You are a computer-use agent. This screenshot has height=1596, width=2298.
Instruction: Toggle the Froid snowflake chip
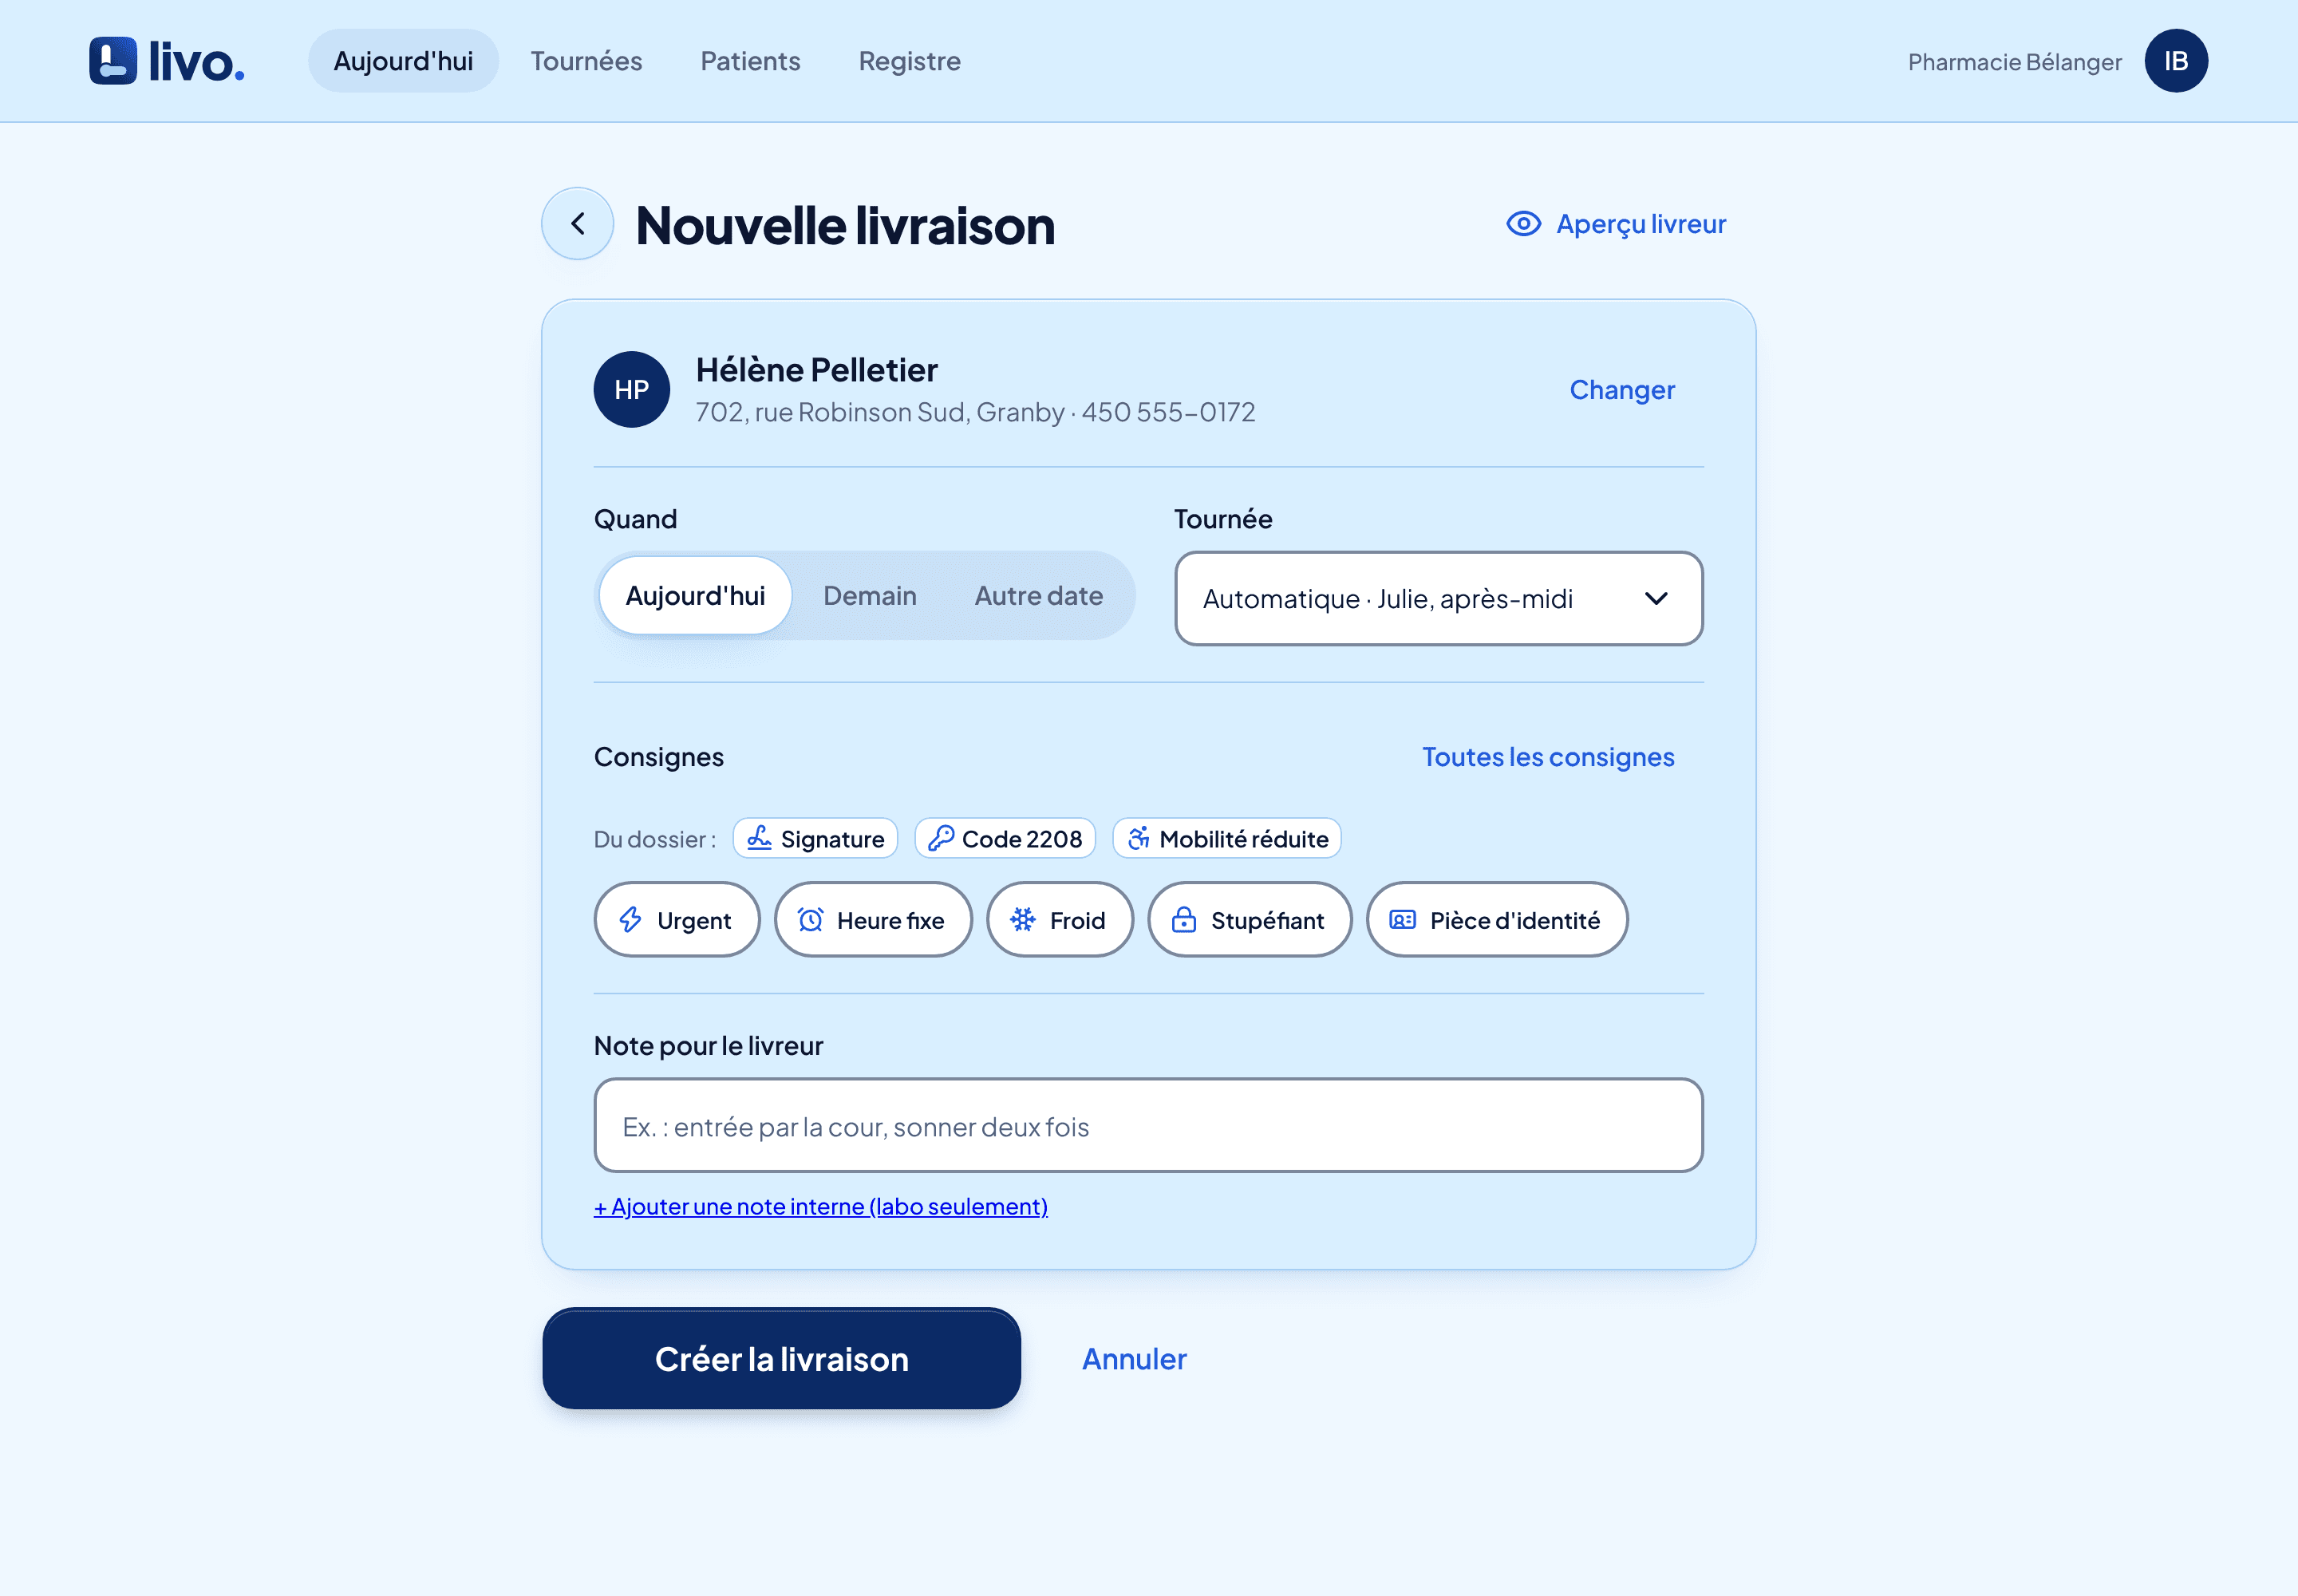(x=1060, y=920)
